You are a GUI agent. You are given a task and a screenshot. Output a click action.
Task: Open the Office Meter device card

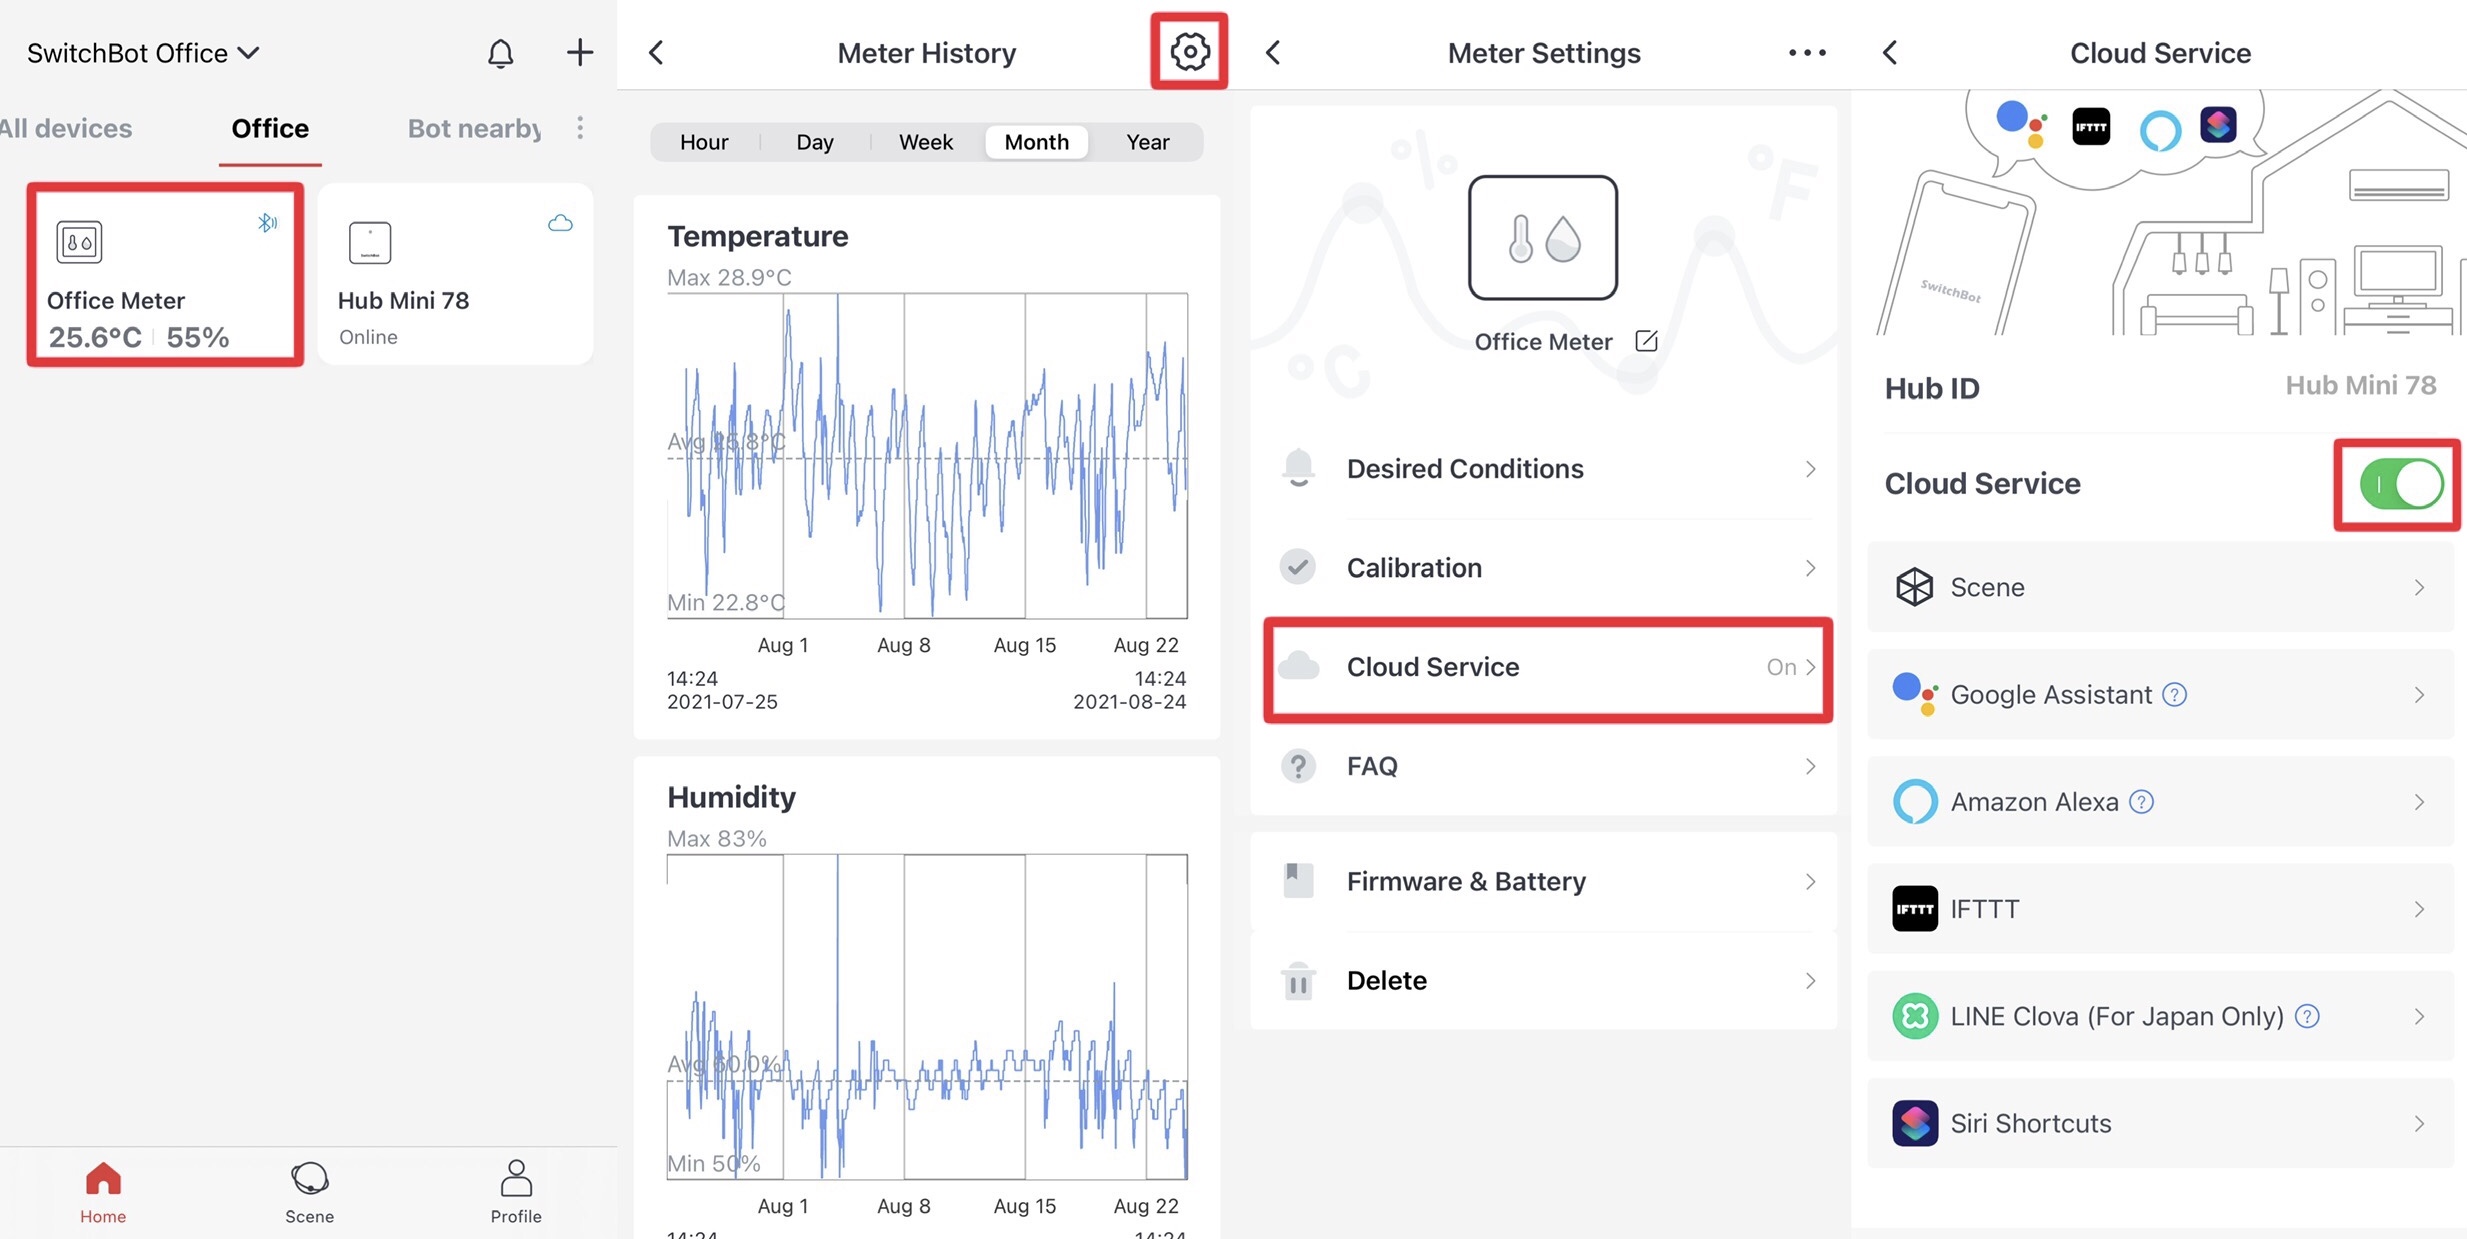click(166, 274)
